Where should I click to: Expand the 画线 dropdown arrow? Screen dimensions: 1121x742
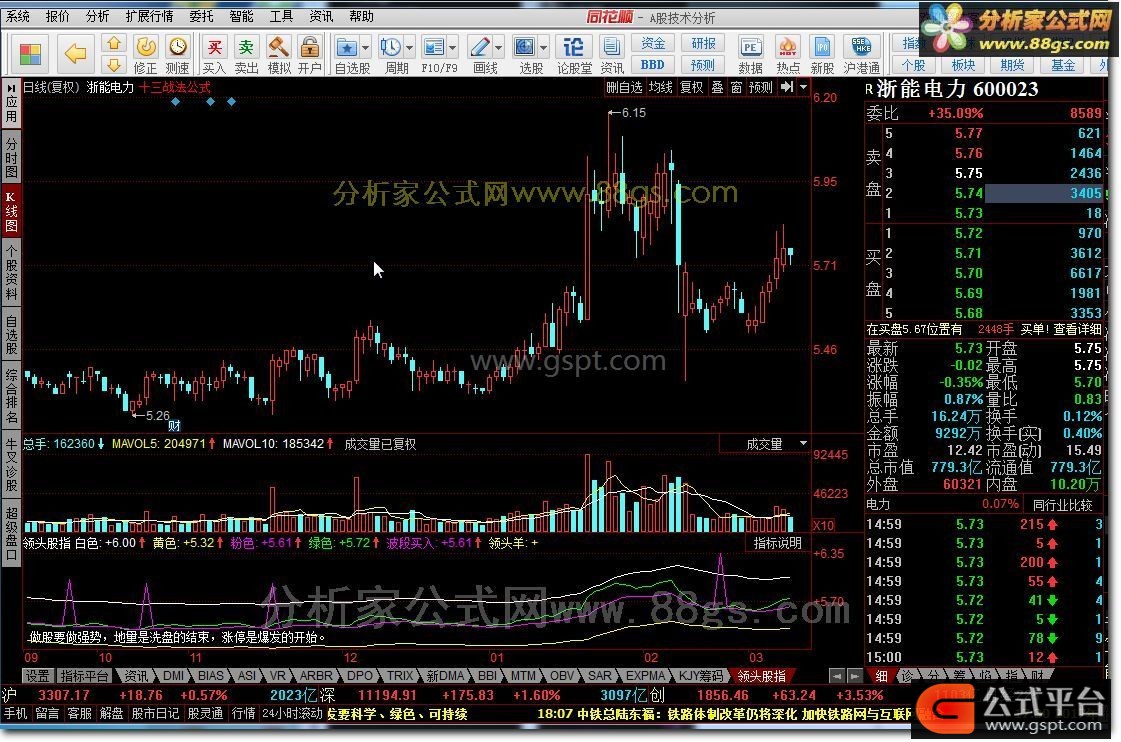coord(498,48)
